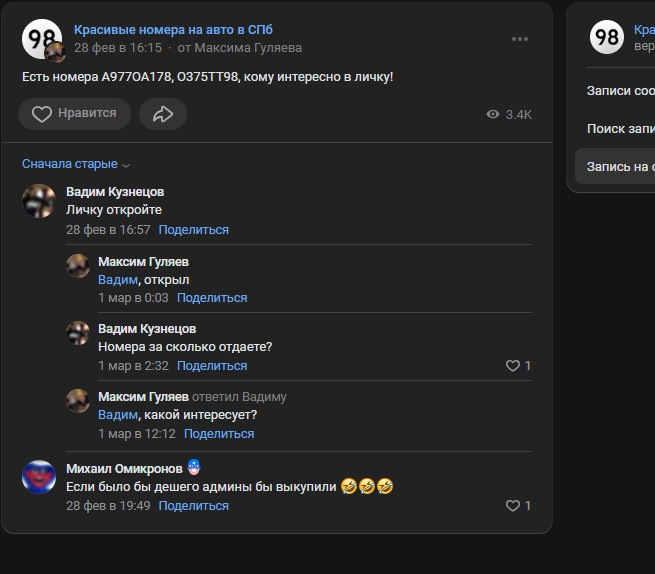Select the Записи сообщества menu item in the sidebar
This screenshot has width=655, height=574.
[x=621, y=91]
